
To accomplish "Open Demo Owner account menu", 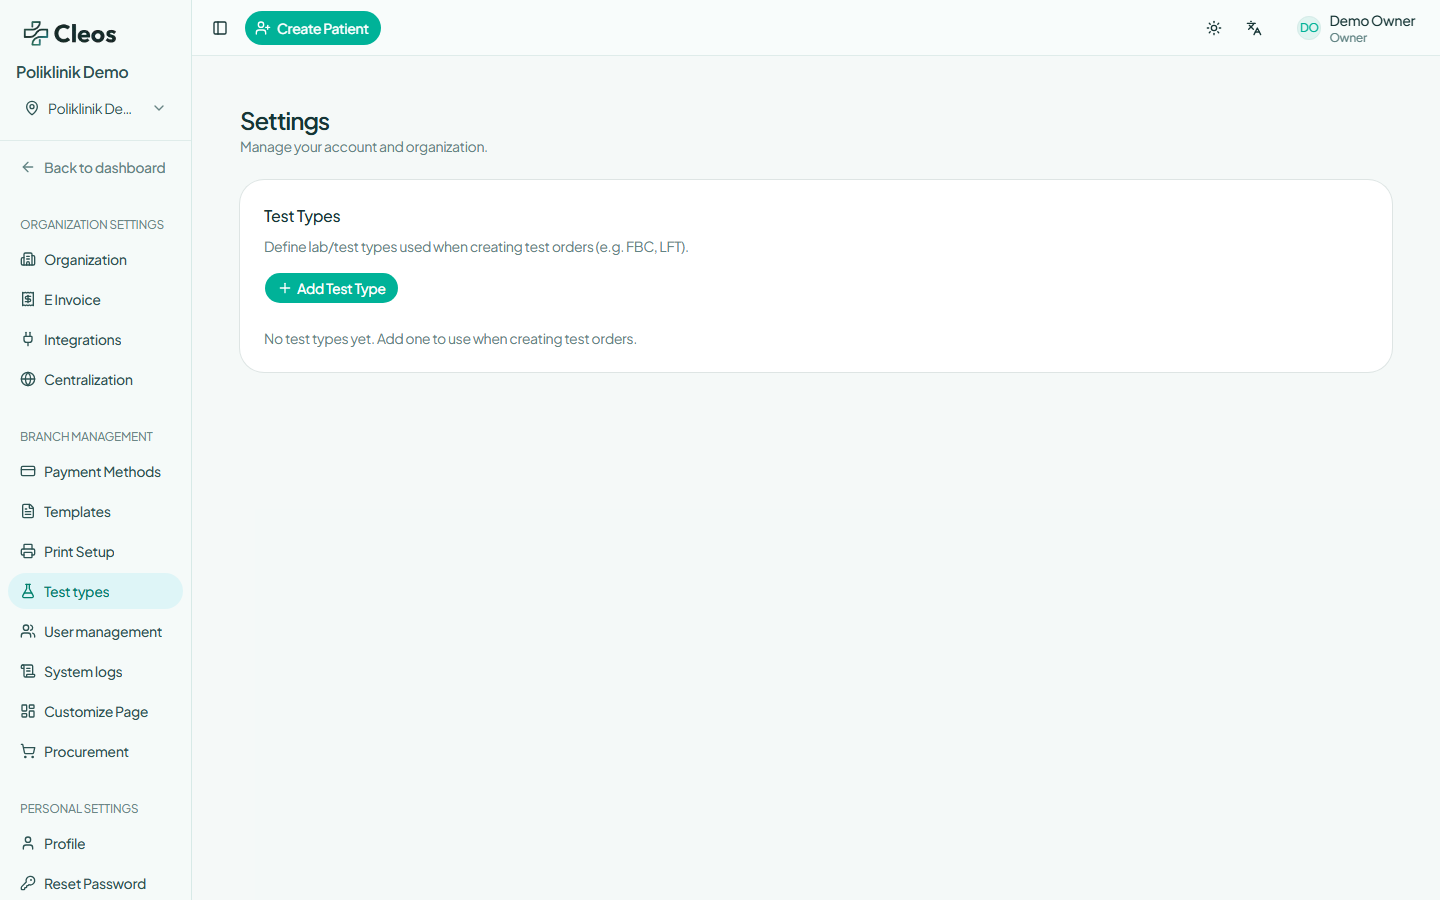I will click(x=1356, y=28).
